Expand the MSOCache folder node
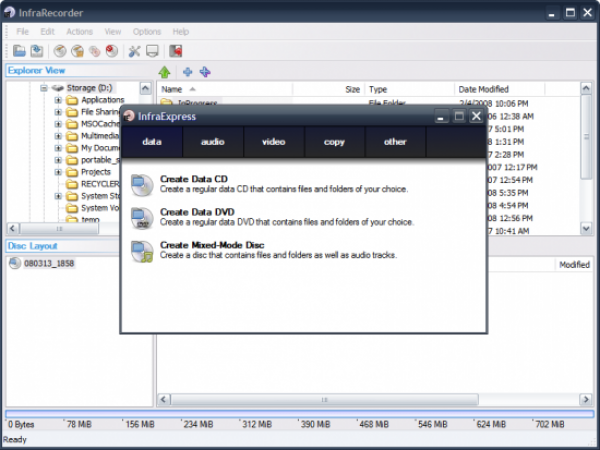The image size is (600, 450). [58, 124]
